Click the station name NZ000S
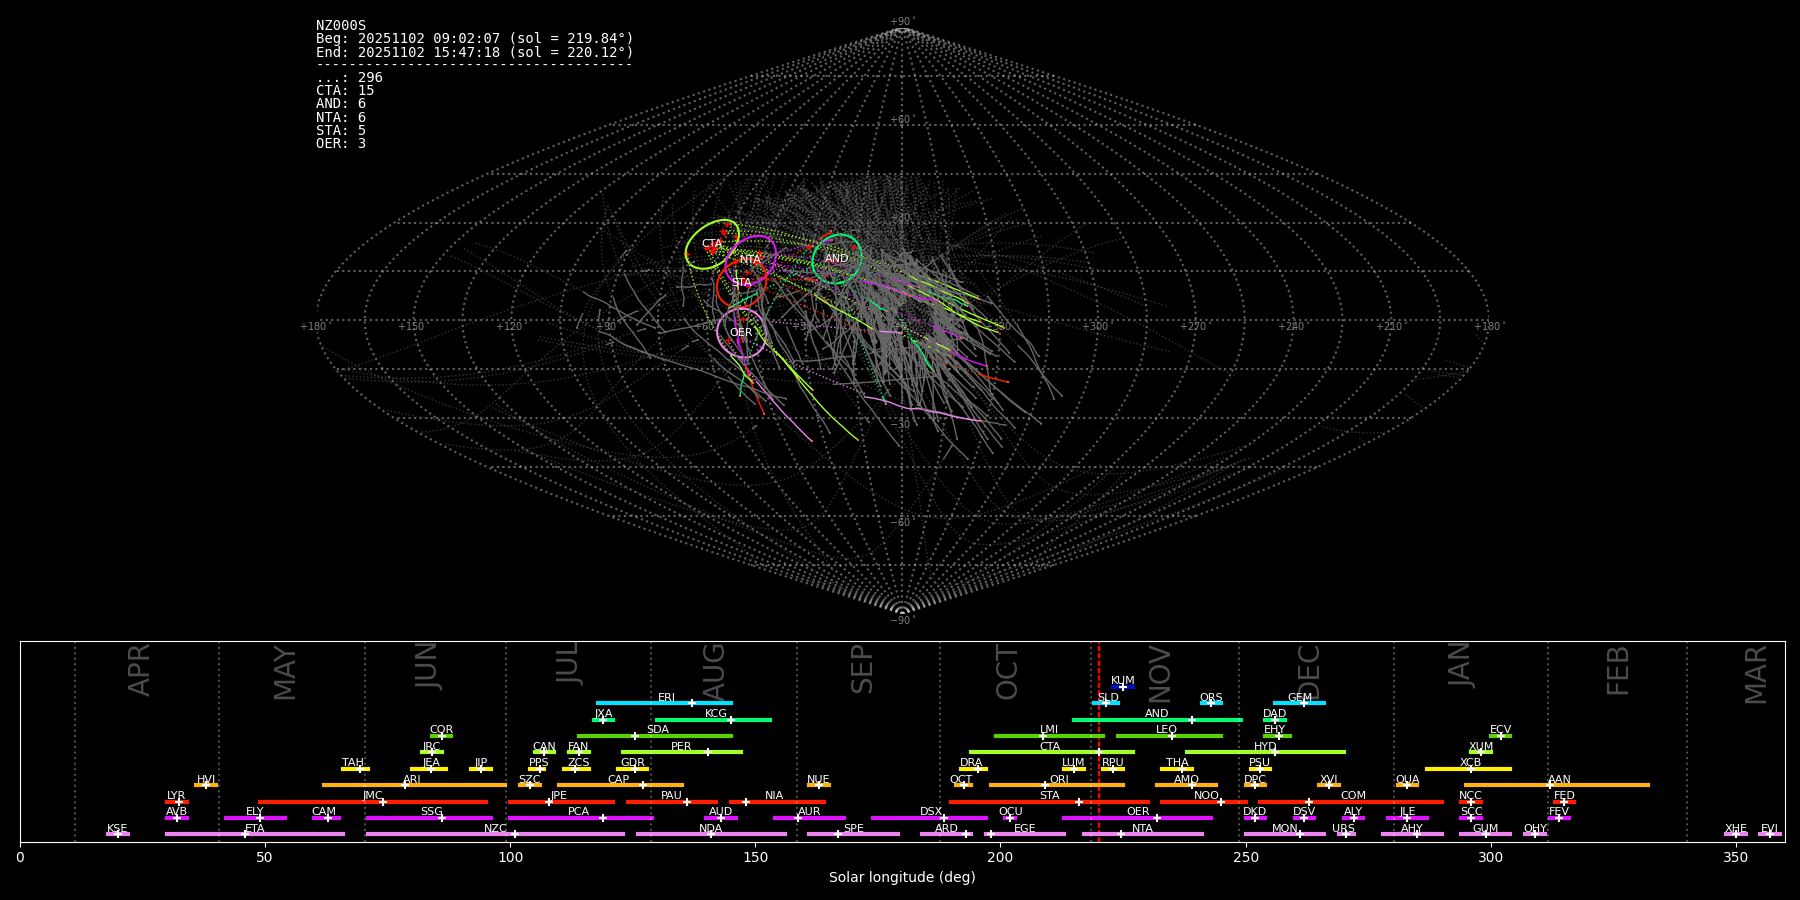1800x900 pixels. click(341, 26)
